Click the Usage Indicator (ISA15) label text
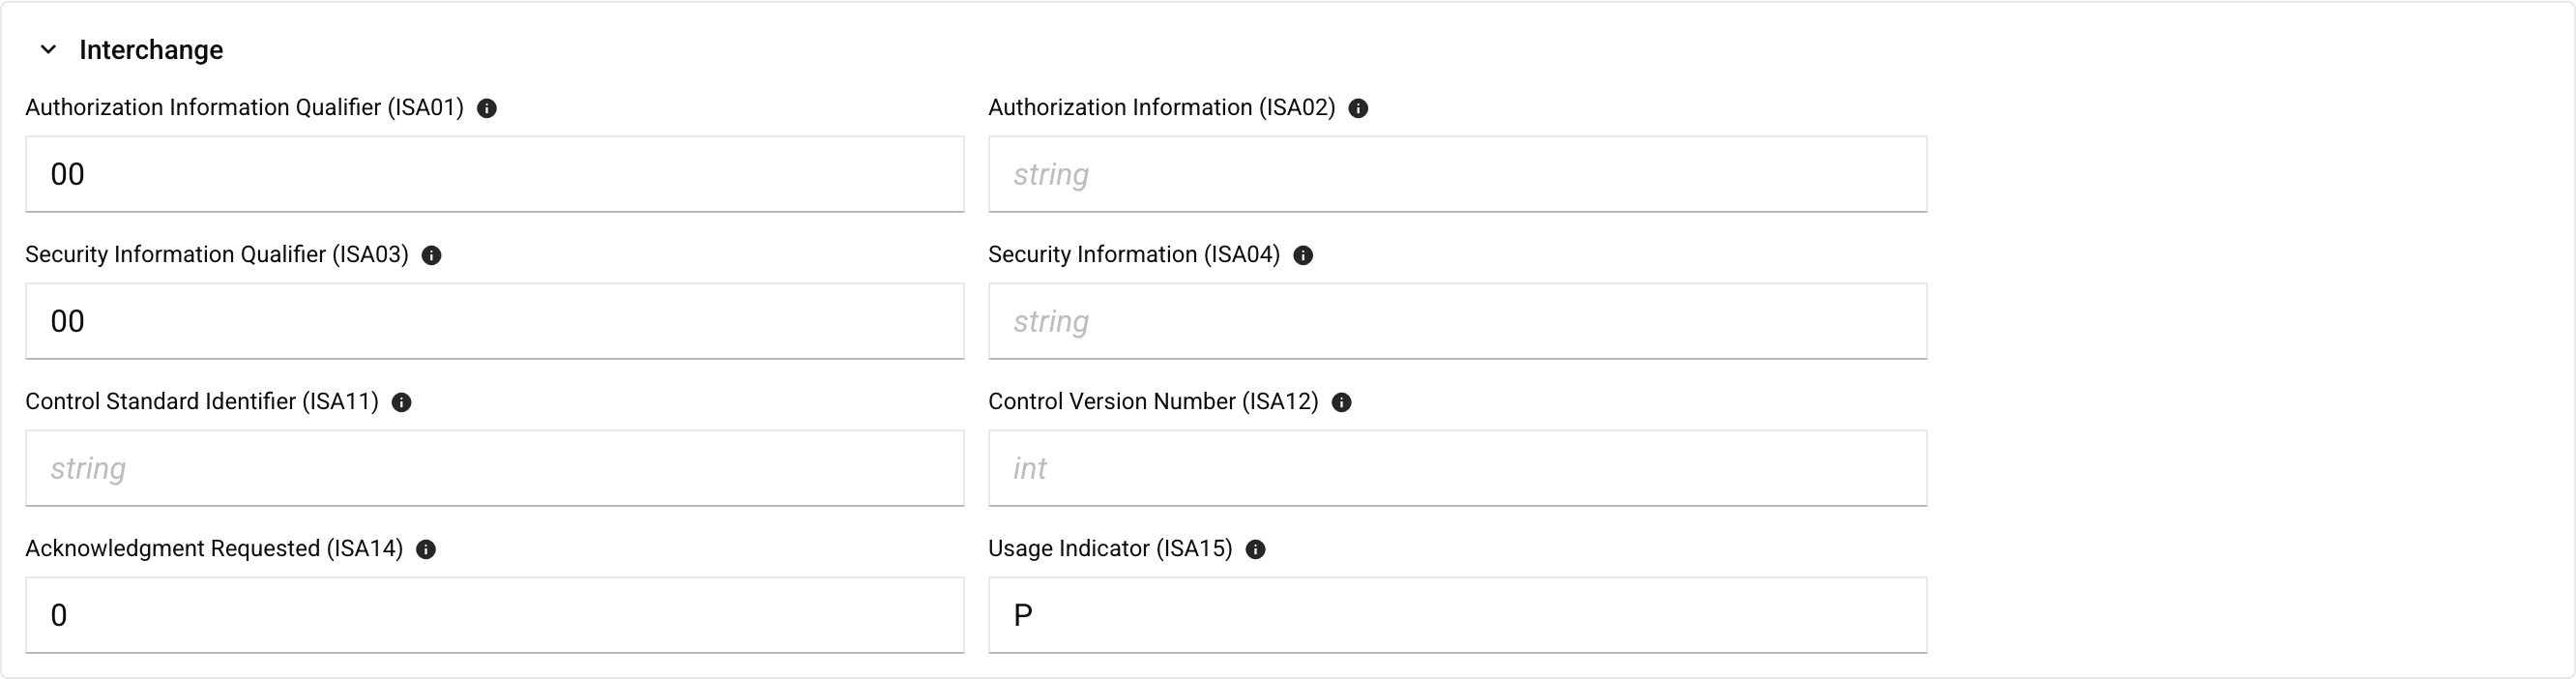 coord(1110,549)
